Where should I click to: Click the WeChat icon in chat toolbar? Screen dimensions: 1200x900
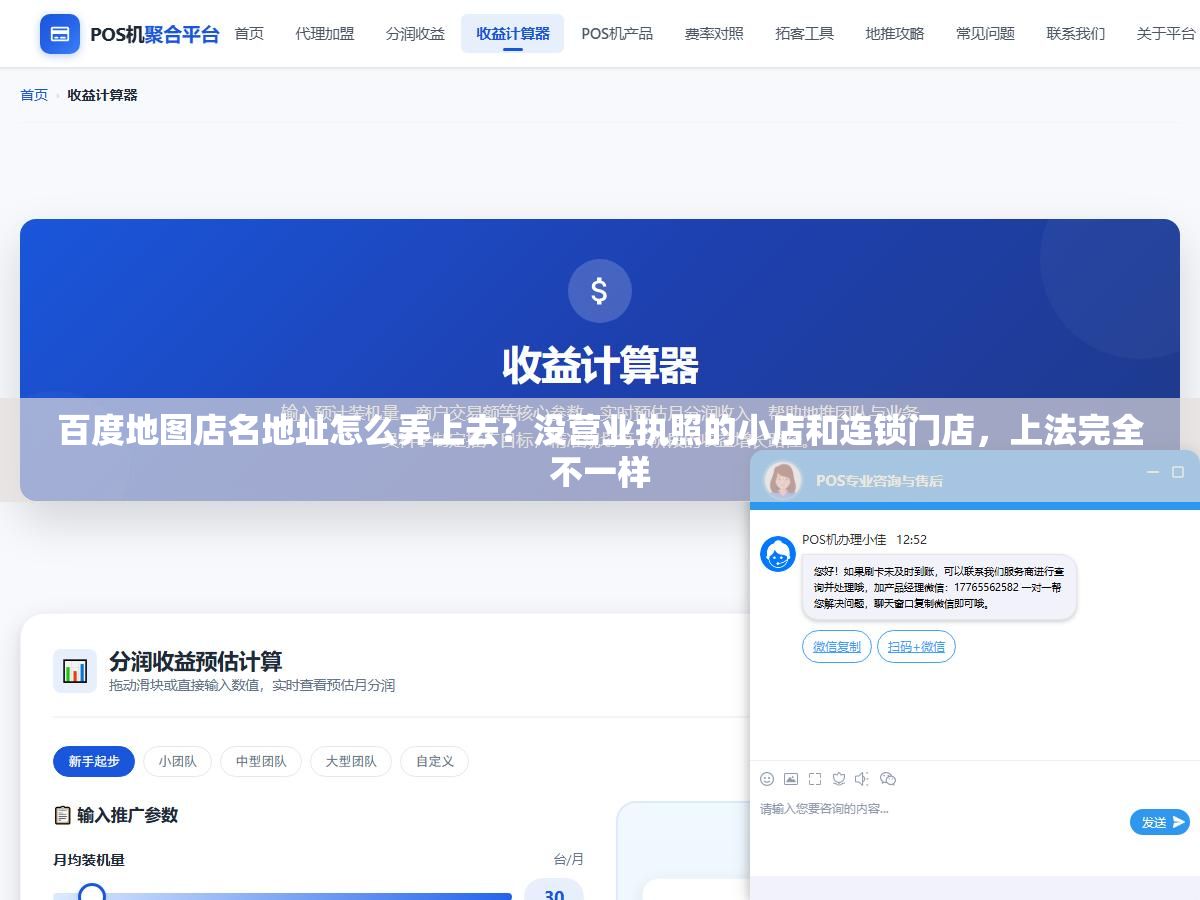(888, 779)
